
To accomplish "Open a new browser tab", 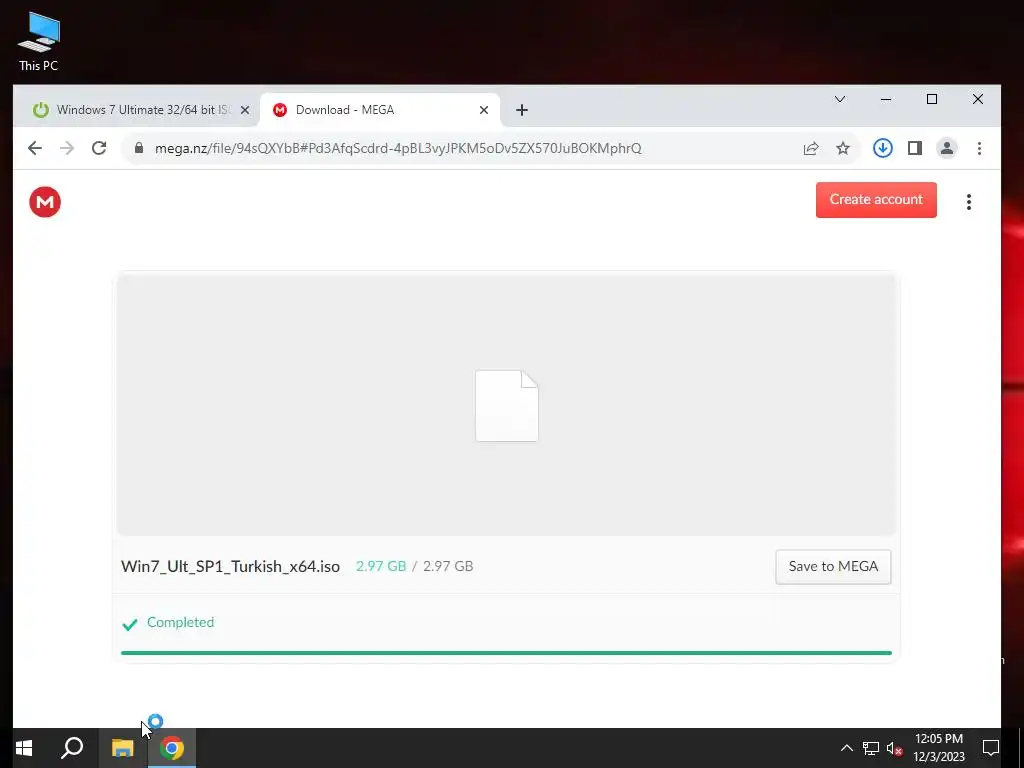I will [521, 110].
